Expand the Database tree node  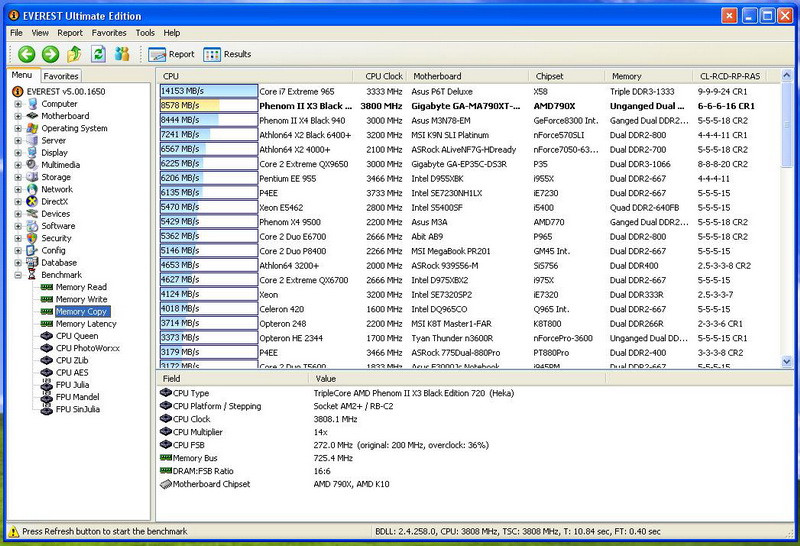18,263
